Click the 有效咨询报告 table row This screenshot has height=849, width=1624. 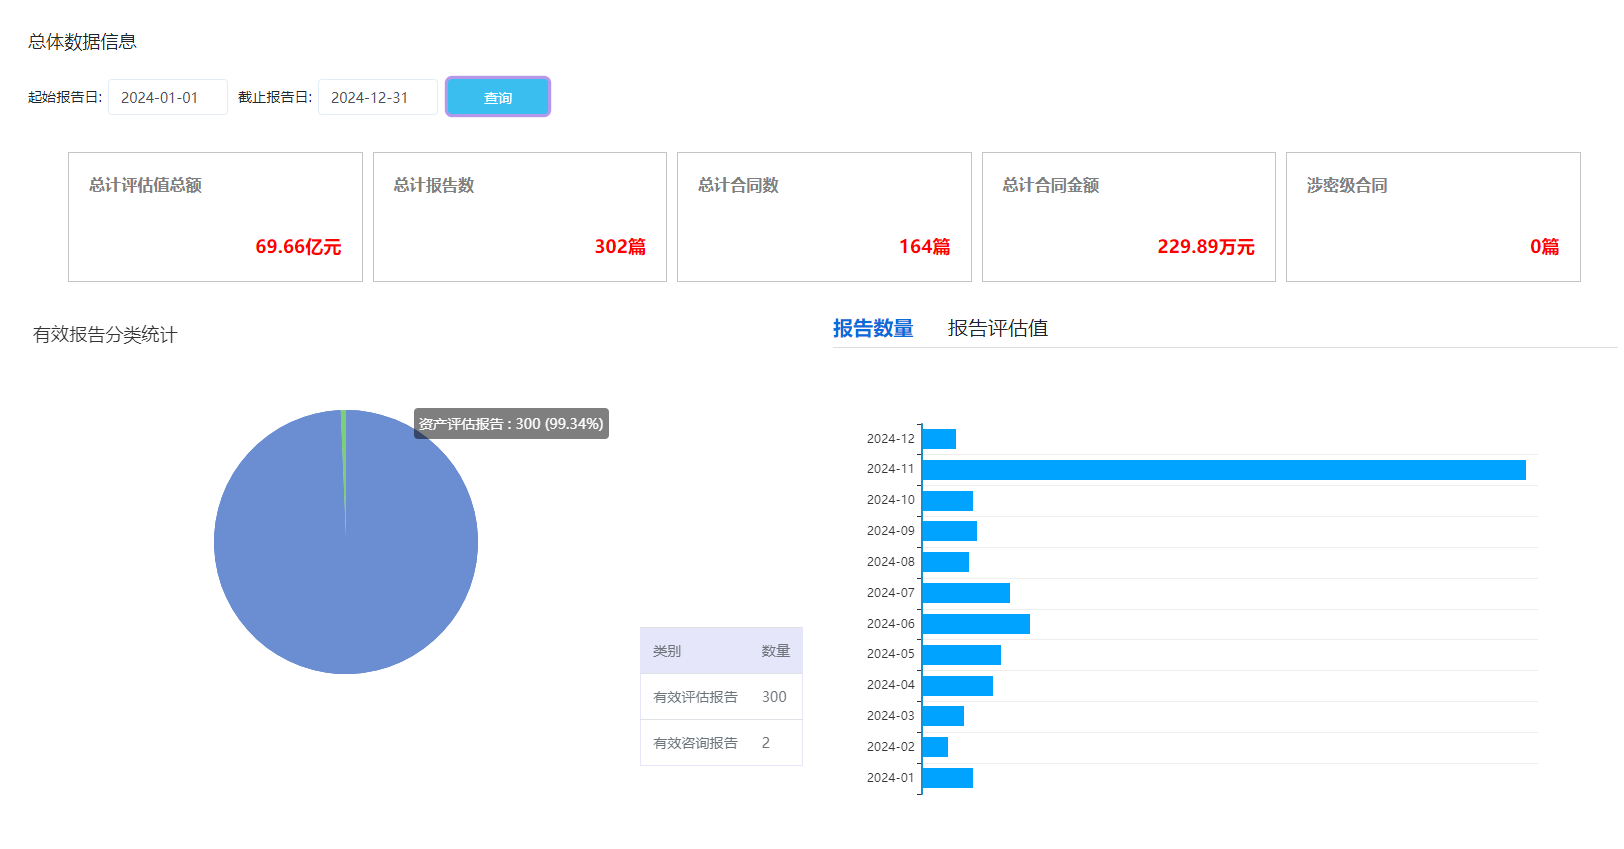point(720,743)
